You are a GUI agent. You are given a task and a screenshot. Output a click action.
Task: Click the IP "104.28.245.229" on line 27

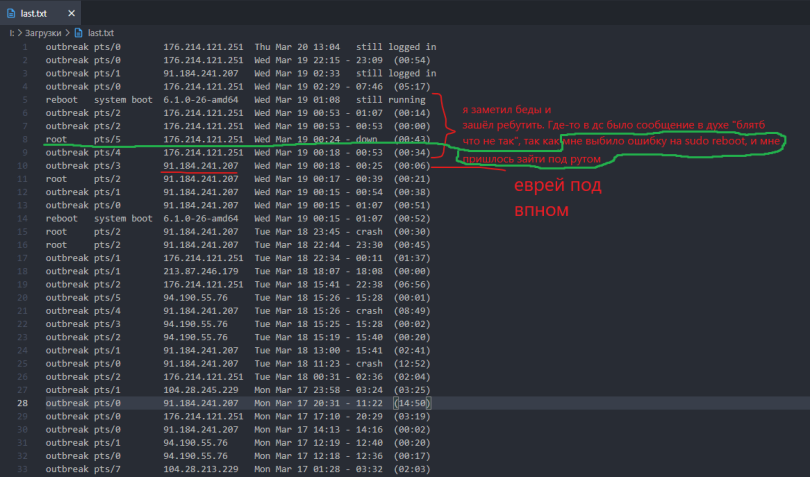tap(201, 390)
